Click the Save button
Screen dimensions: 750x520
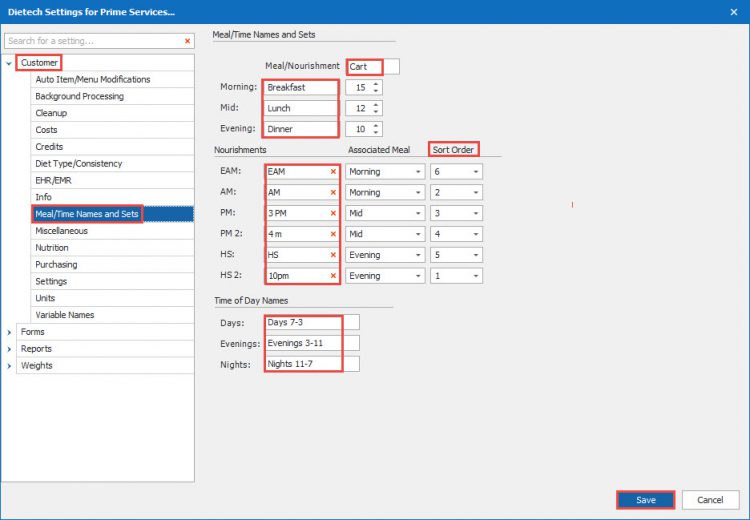click(645, 500)
